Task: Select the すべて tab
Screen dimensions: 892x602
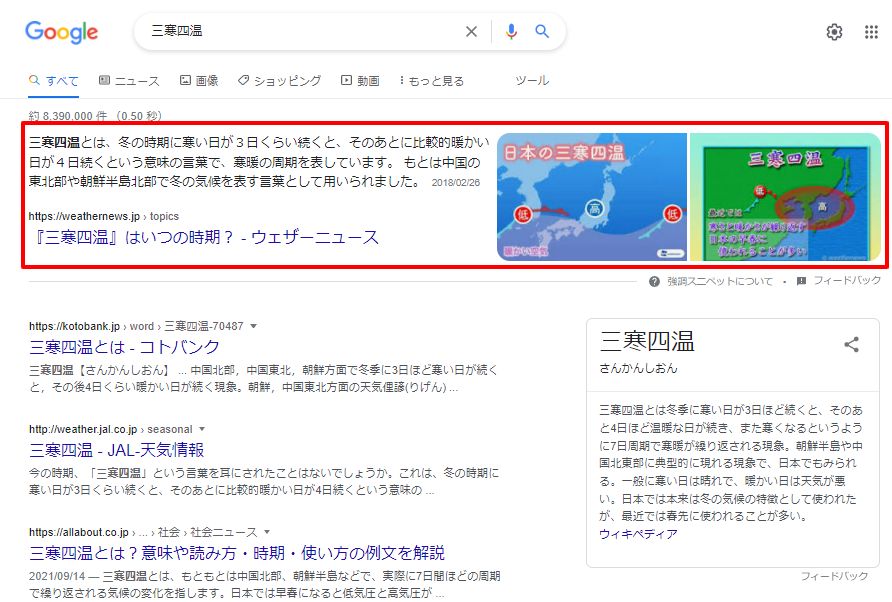Action: pyautogui.click(x=53, y=81)
